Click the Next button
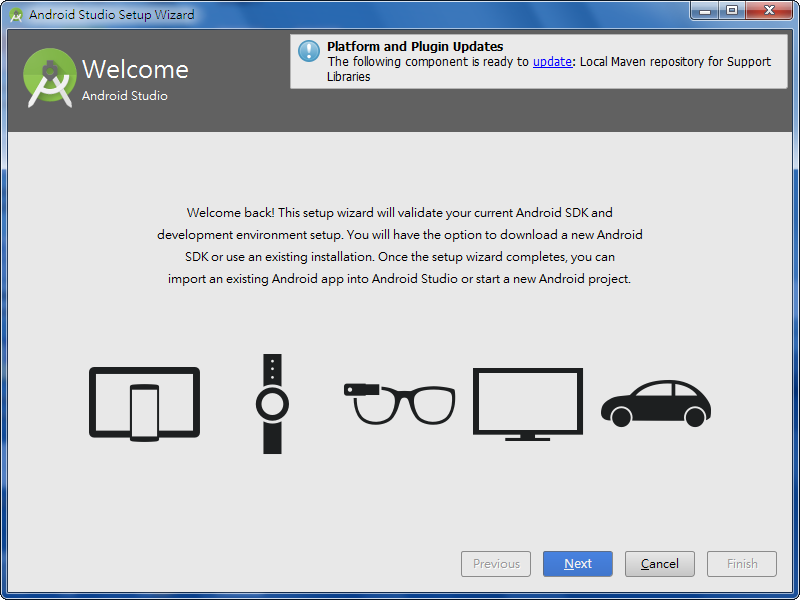800x600 pixels. pos(578,564)
